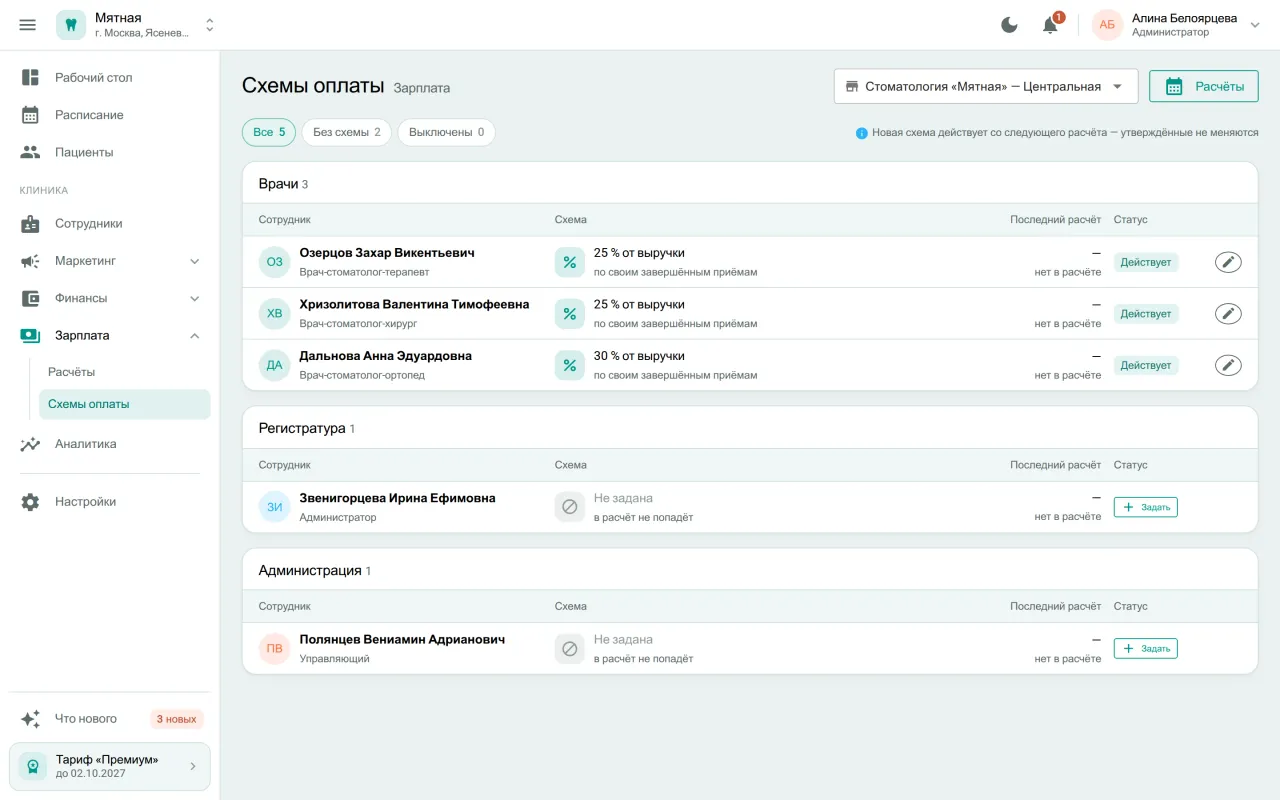1280x800 pixels.
Task: Open Что нового with 3 новых badge
Action: click(110, 719)
